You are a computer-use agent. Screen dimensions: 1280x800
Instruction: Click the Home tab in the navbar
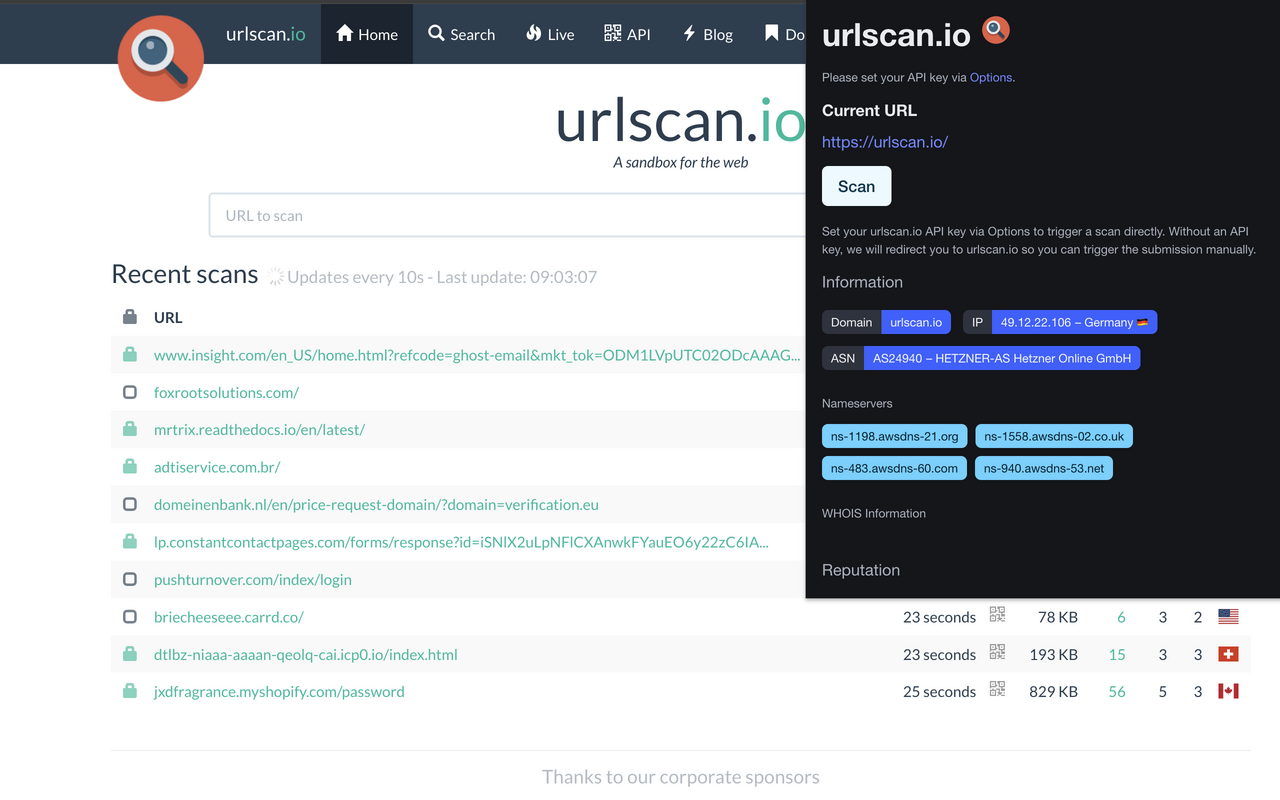click(366, 33)
